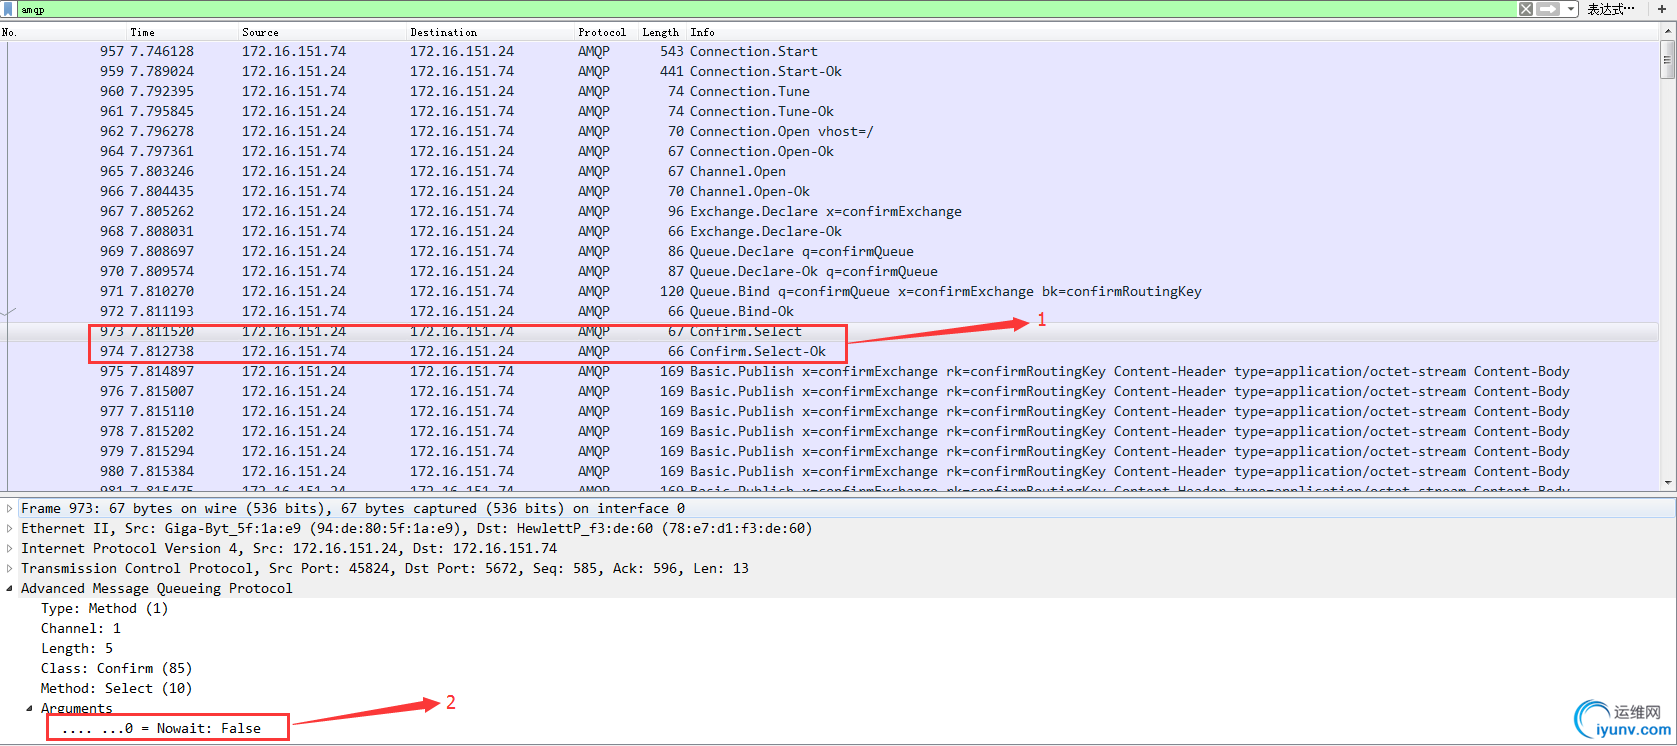The width and height of the screenshot is (1677, 746).
Task: Clear the amqp display filter
Action: [1526, 9]
